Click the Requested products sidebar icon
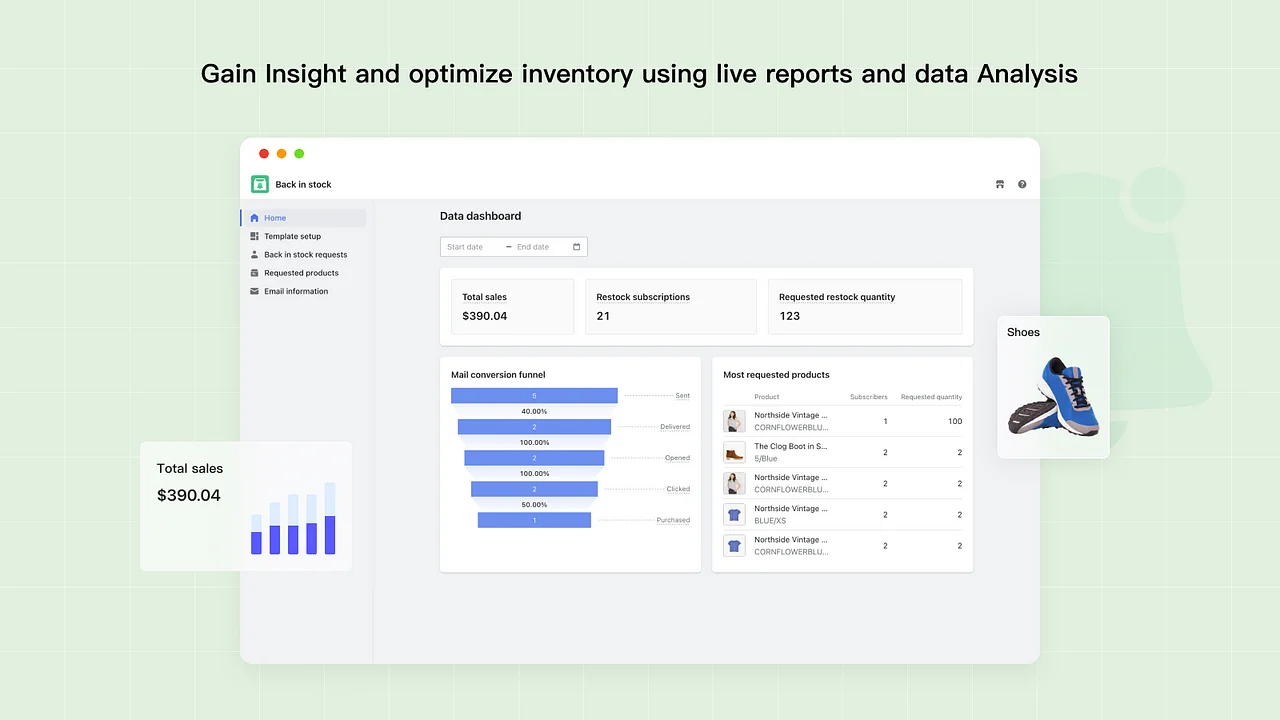The height and width of the screenshot is (720, 1280). click(254, 273)
